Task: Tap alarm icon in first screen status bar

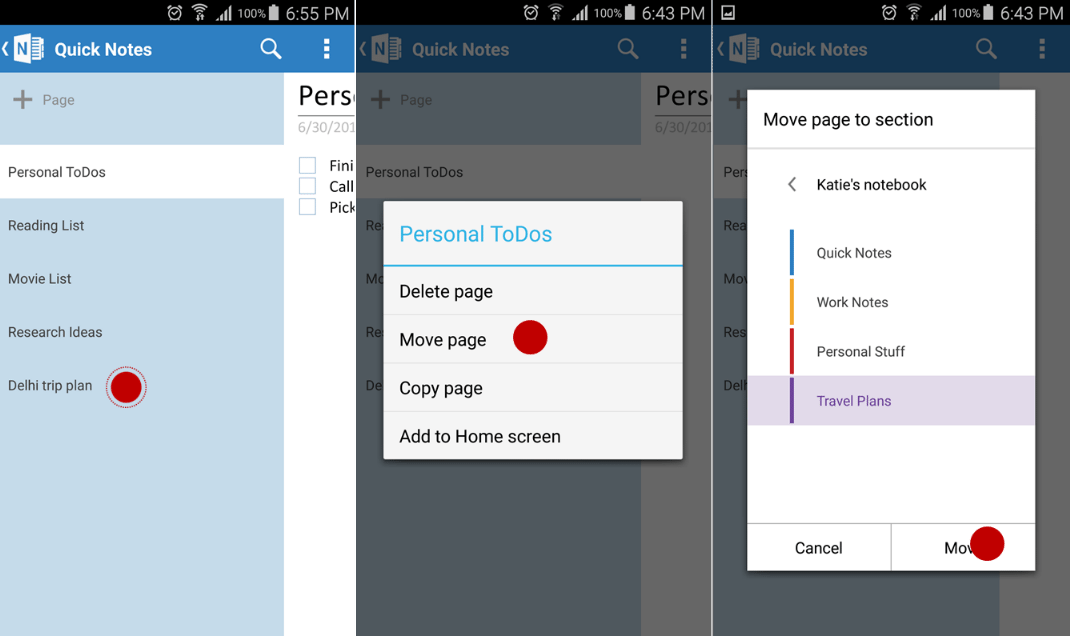Action: [x=175, y=12]
